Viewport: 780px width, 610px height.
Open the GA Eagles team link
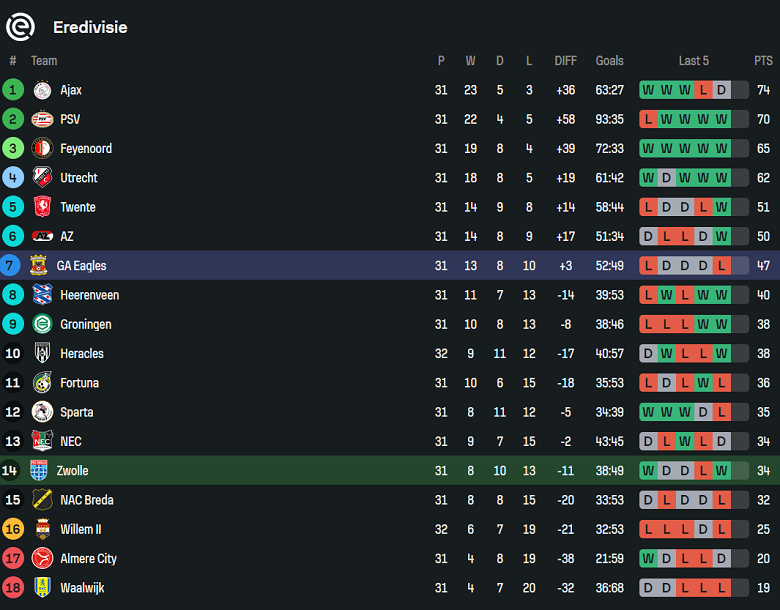pyautogui.click(x=81, y=266)
